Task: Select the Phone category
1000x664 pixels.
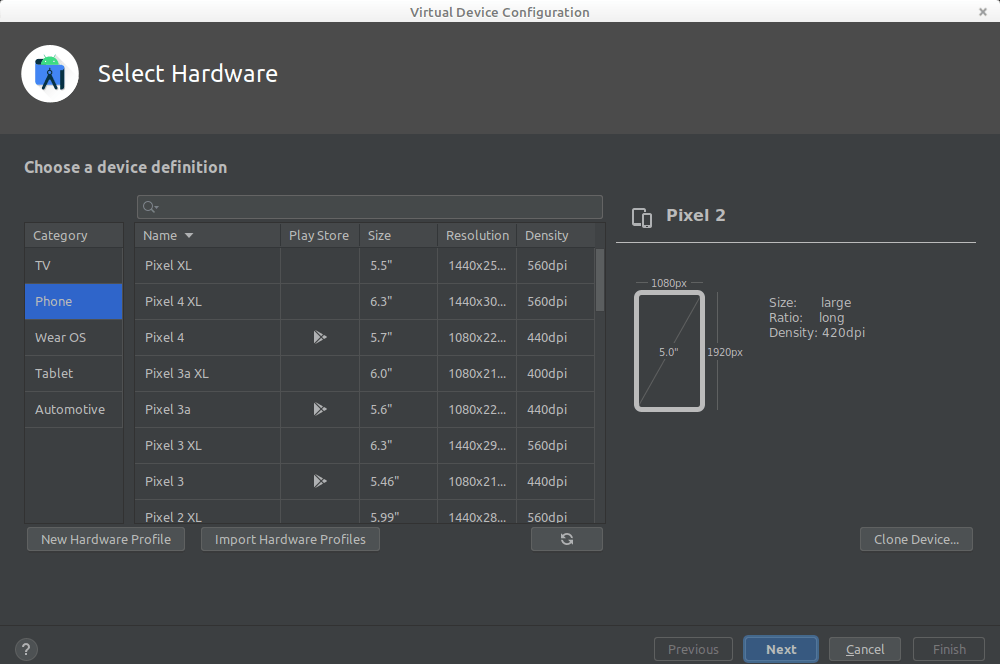Action: [74, 301]
